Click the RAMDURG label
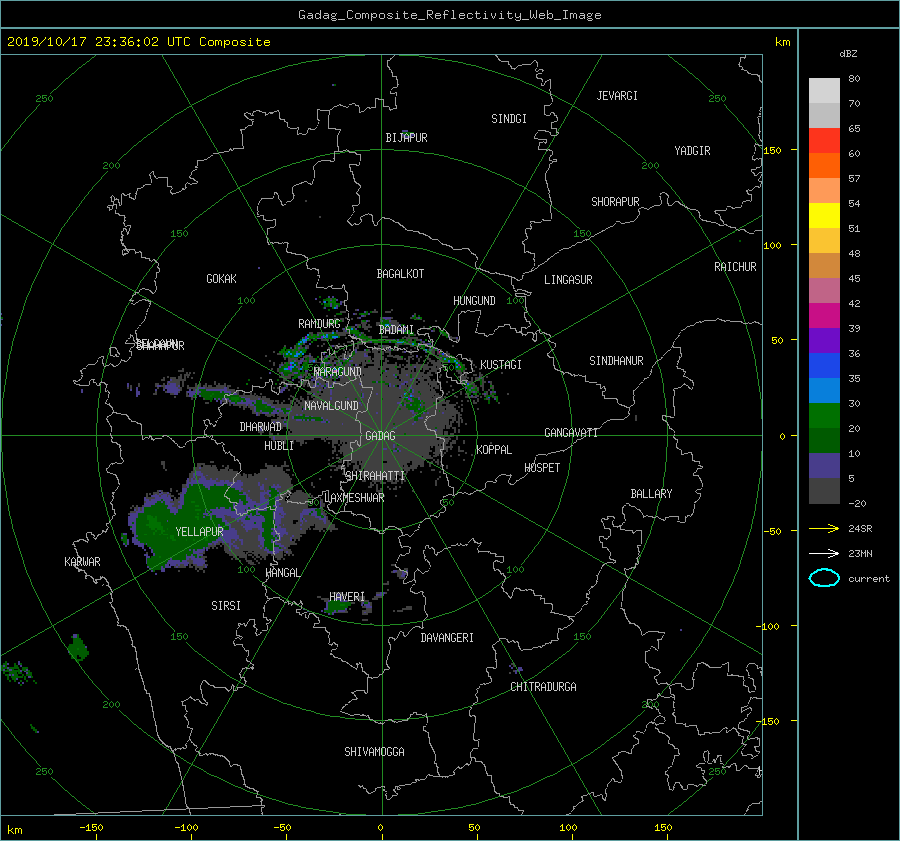900x841 pixels. pos(319,324)
